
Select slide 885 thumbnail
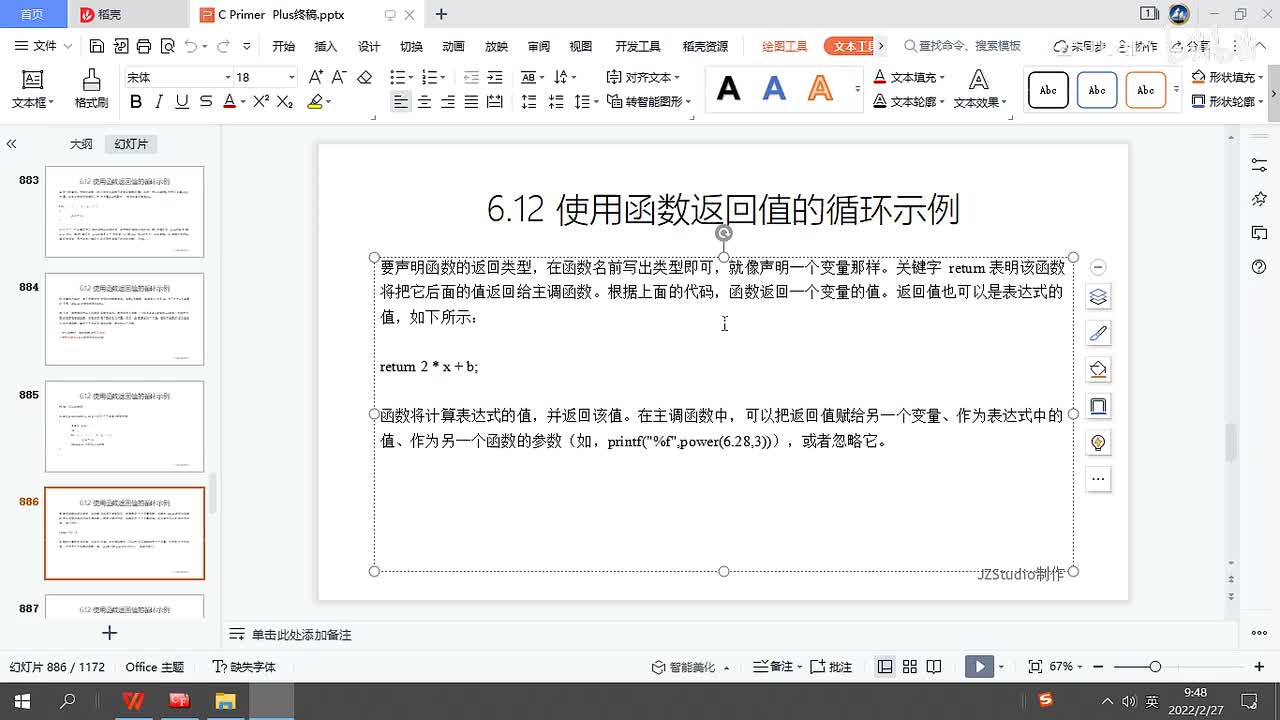click(x=124, y=426)
